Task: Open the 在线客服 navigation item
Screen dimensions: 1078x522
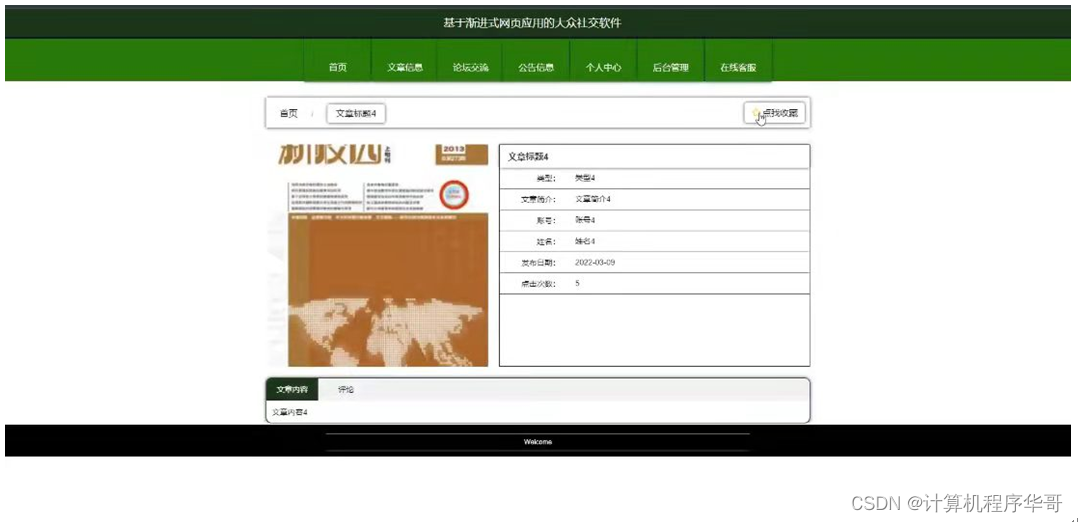Action: click(738, 67)
